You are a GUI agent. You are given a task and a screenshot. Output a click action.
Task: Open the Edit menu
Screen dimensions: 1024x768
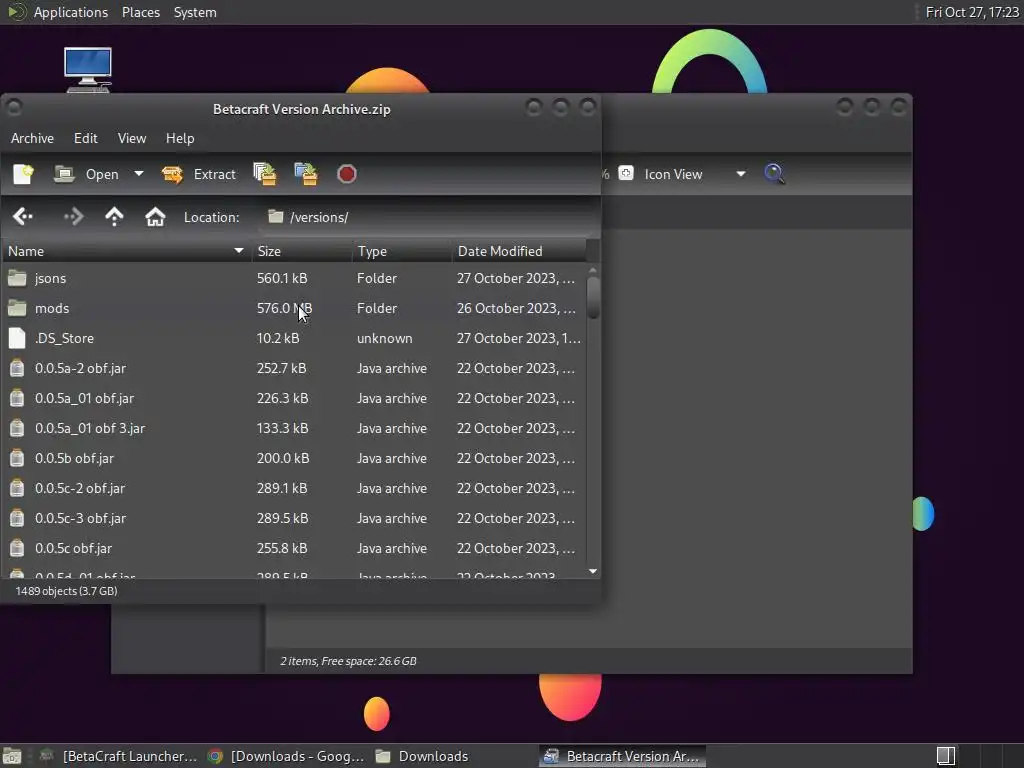pyautogui.click(x=86, y=138)
